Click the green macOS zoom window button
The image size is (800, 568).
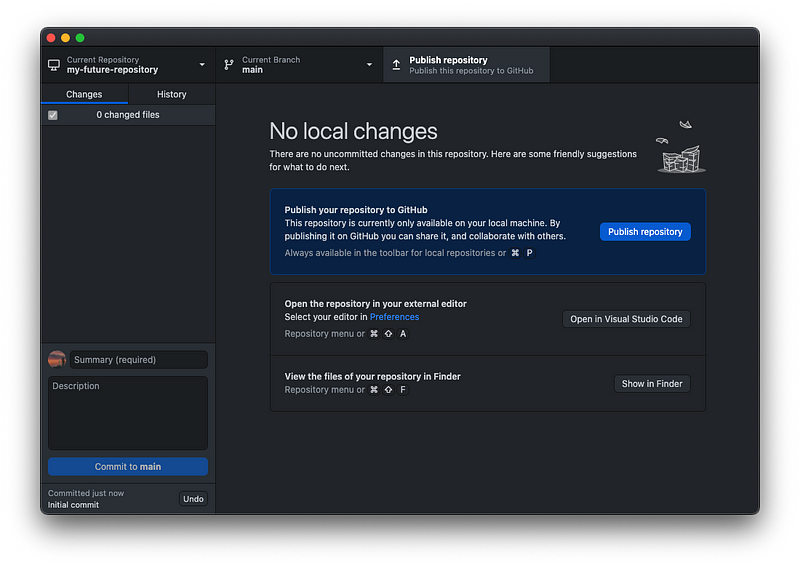(x=80, y=38)
